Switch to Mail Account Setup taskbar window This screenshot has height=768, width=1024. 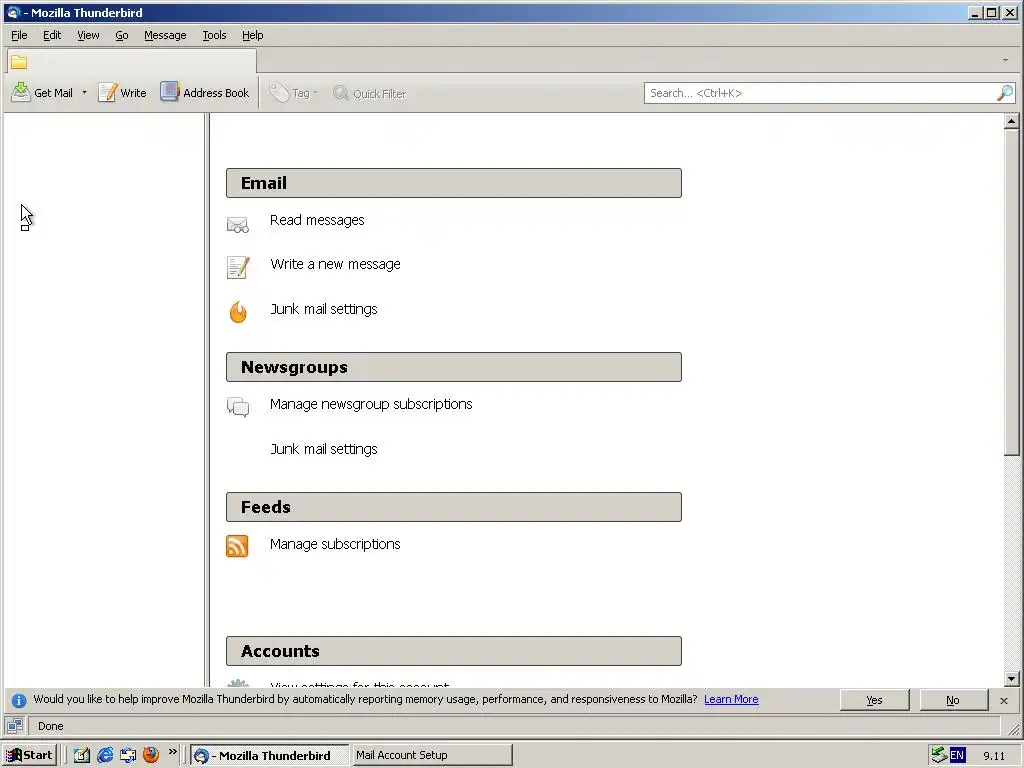tap(432, 755)
